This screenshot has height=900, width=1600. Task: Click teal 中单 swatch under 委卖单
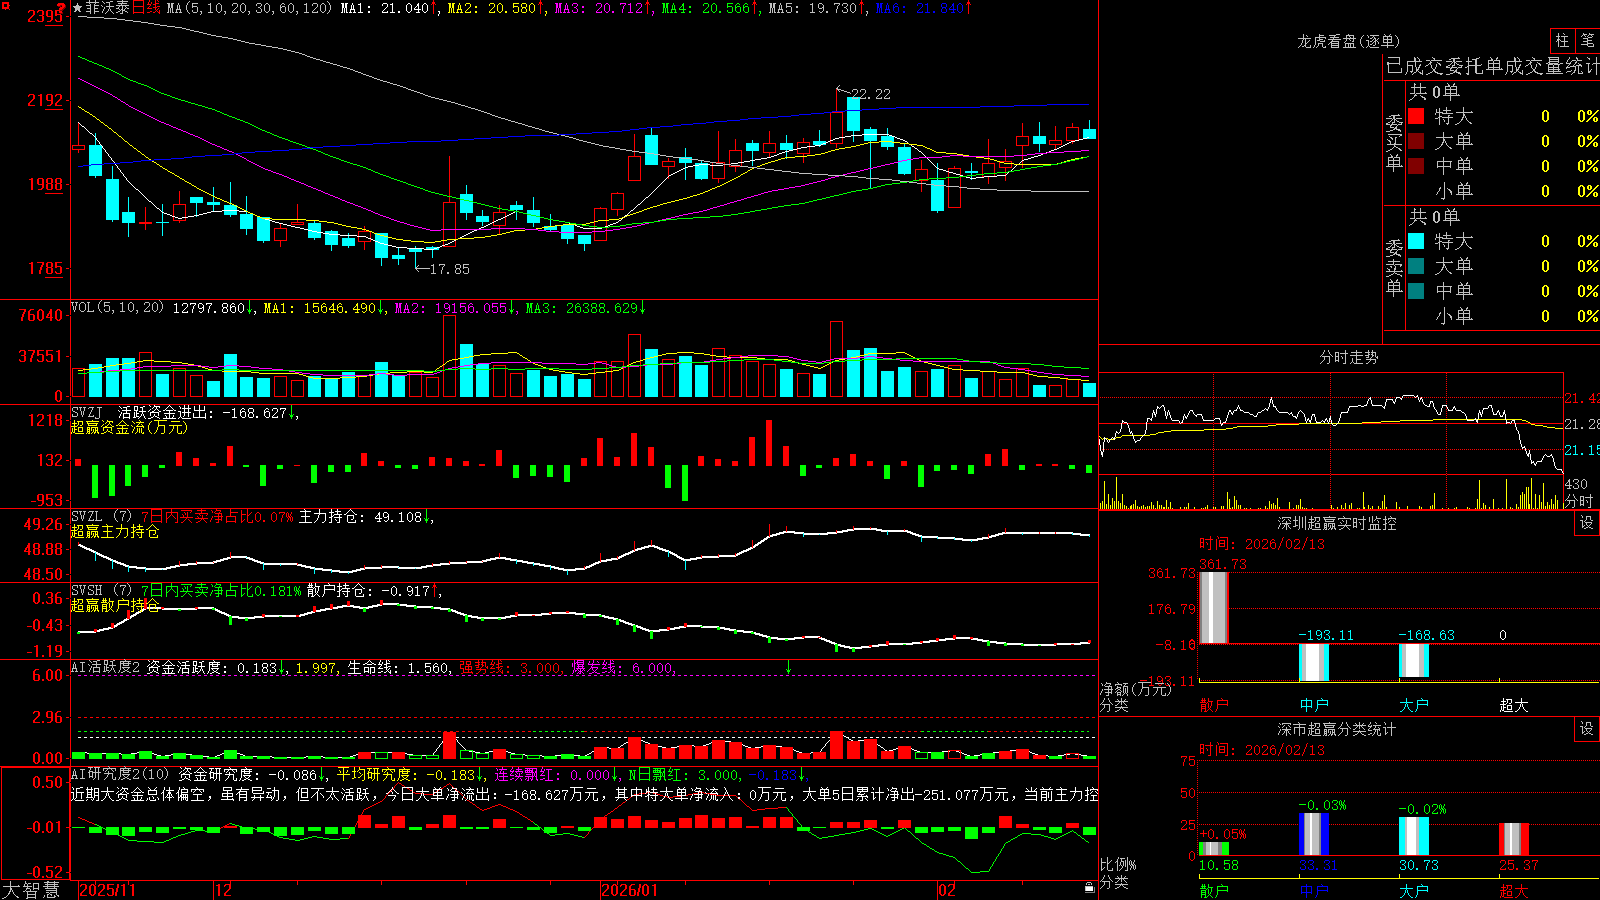(x=1416, y=291)
